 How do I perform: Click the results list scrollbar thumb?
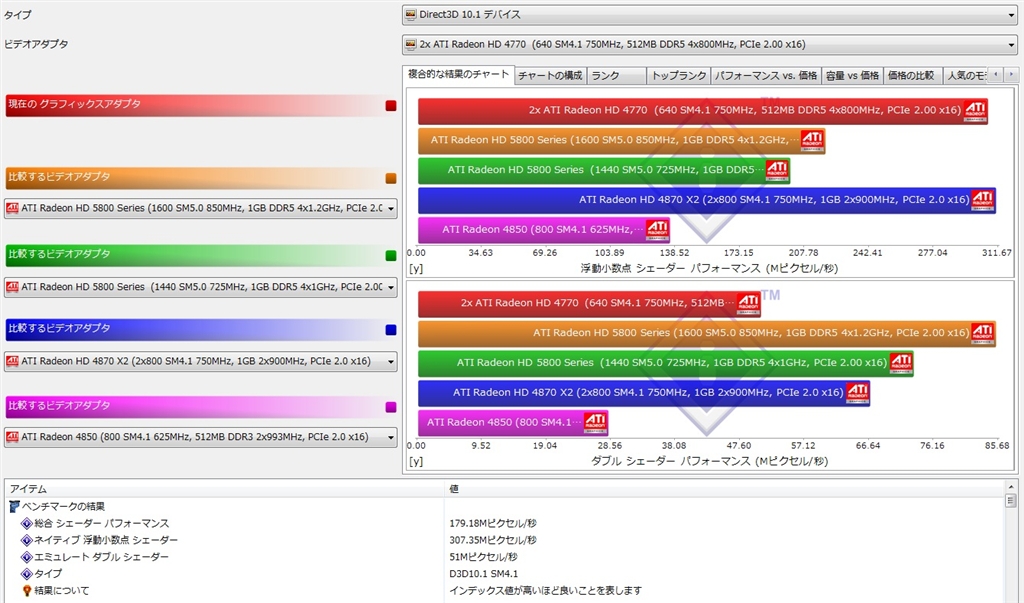[x=1011, y=501]
